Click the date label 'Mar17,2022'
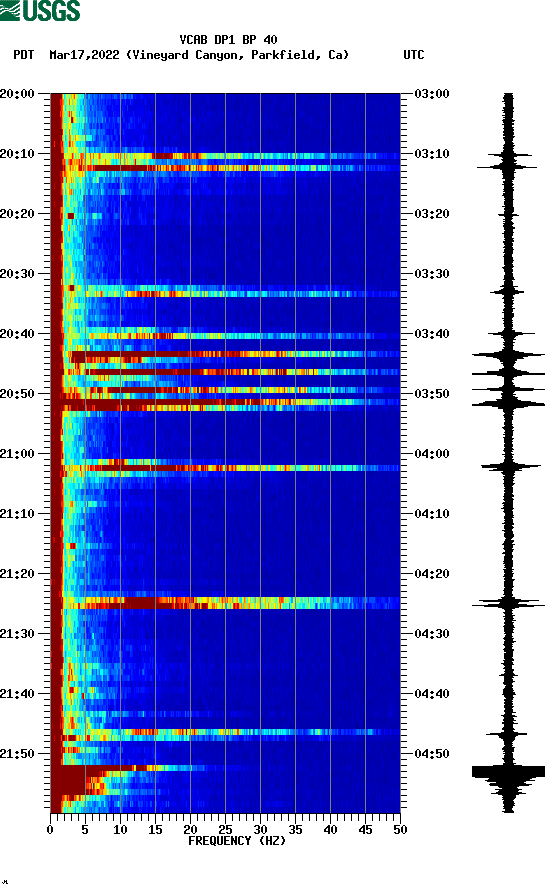The height and width of the screenshot is (893, 552). point(84,55)
